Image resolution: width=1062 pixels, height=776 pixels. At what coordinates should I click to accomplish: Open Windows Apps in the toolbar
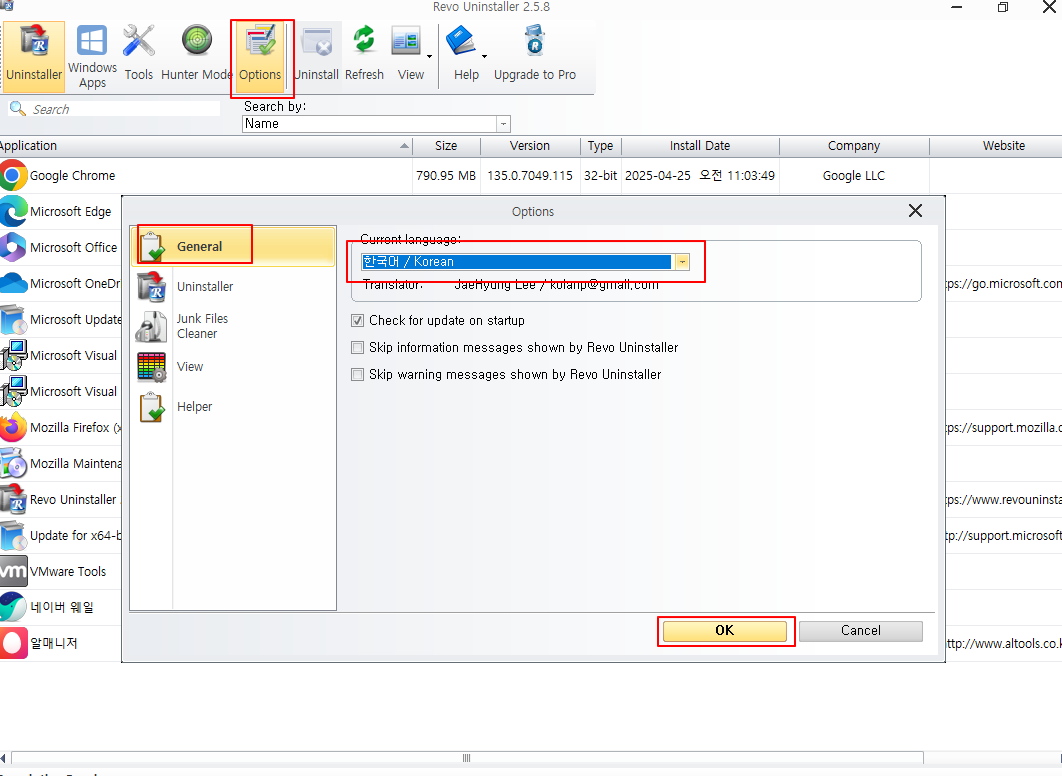tap(92, 56)
